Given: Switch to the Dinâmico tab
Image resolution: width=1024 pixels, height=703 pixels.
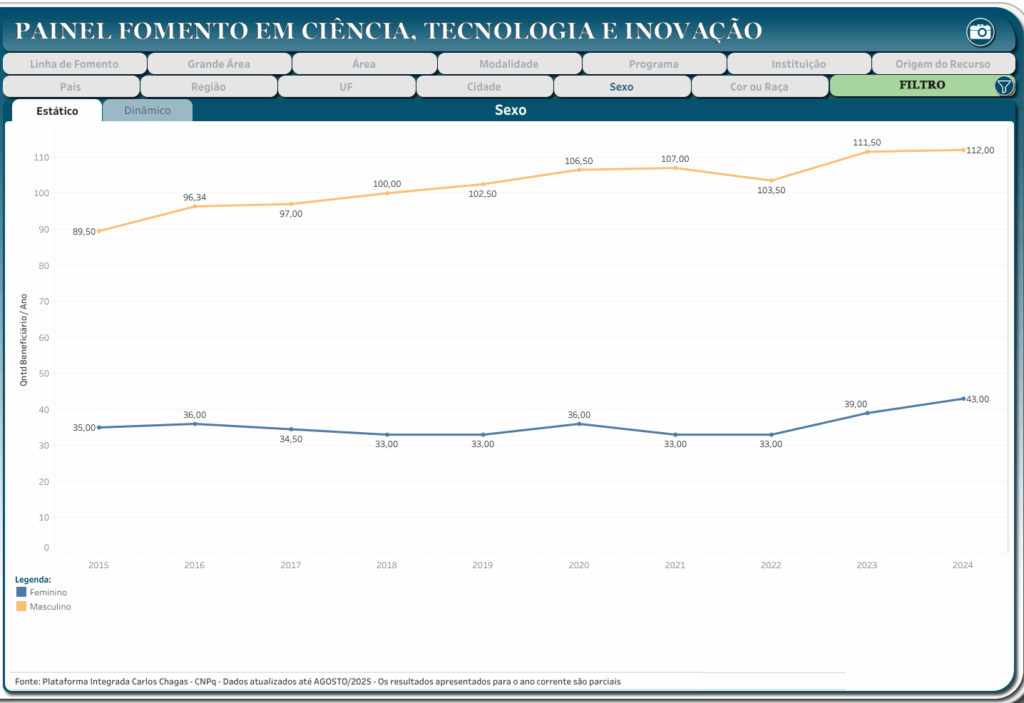Looking at the screenshot, I should point(147,111).
